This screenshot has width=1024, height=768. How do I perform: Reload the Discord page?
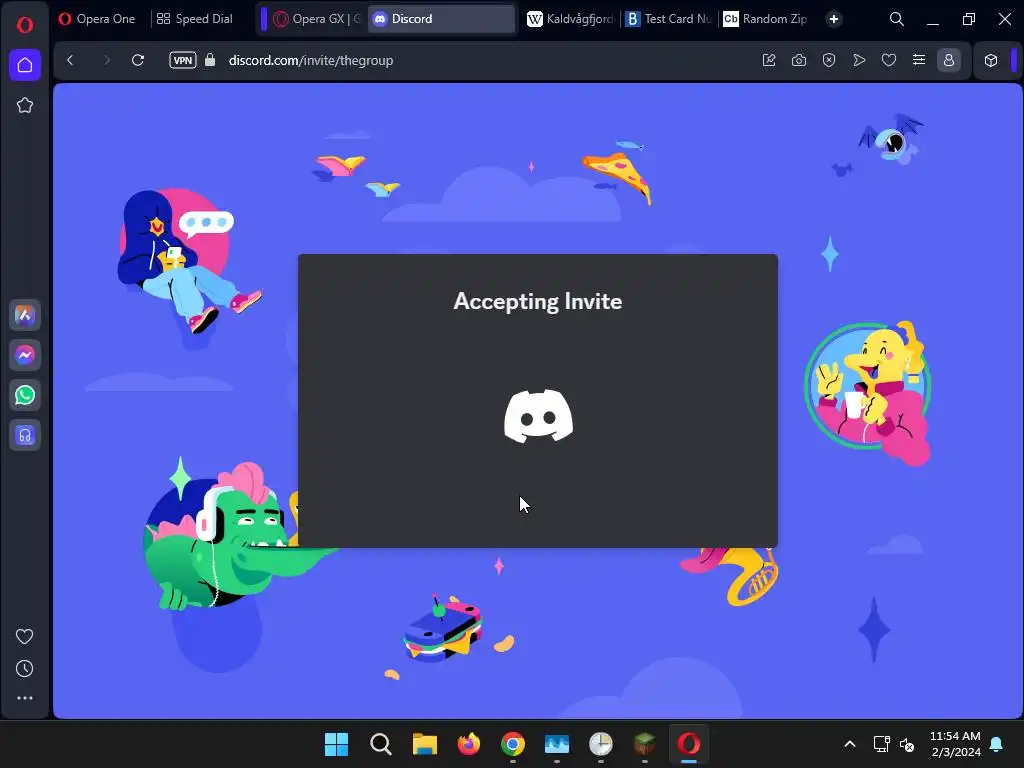pos(138,60)
